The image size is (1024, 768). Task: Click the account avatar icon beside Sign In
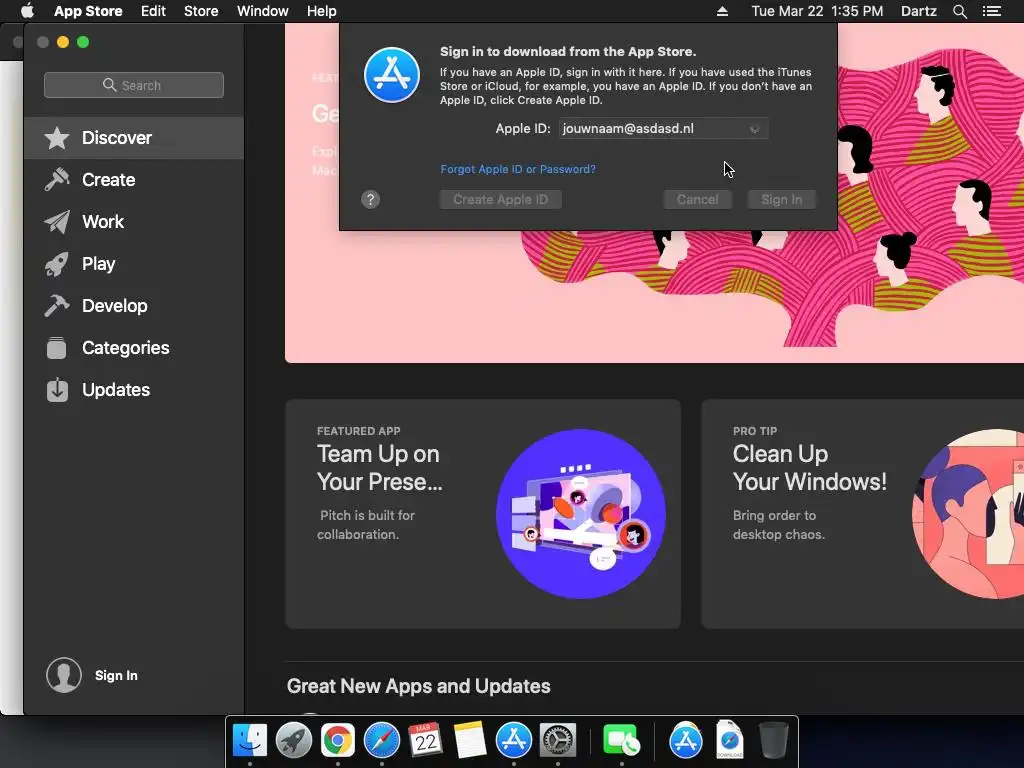[64, 675]
